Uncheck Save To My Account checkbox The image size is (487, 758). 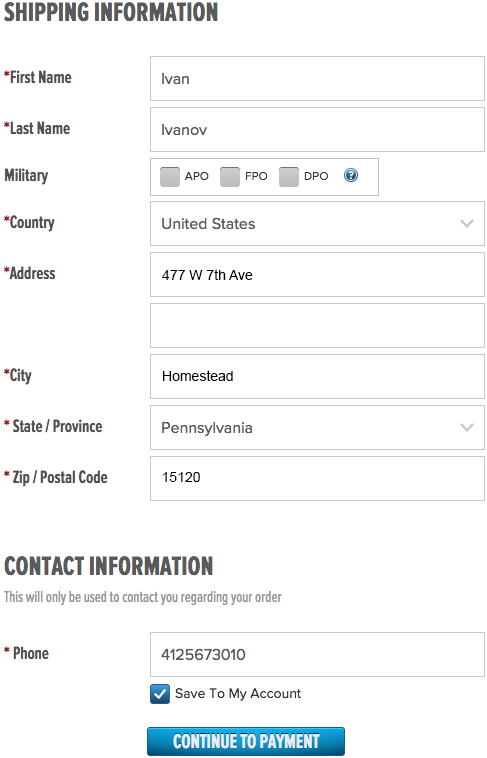[160, 694]
